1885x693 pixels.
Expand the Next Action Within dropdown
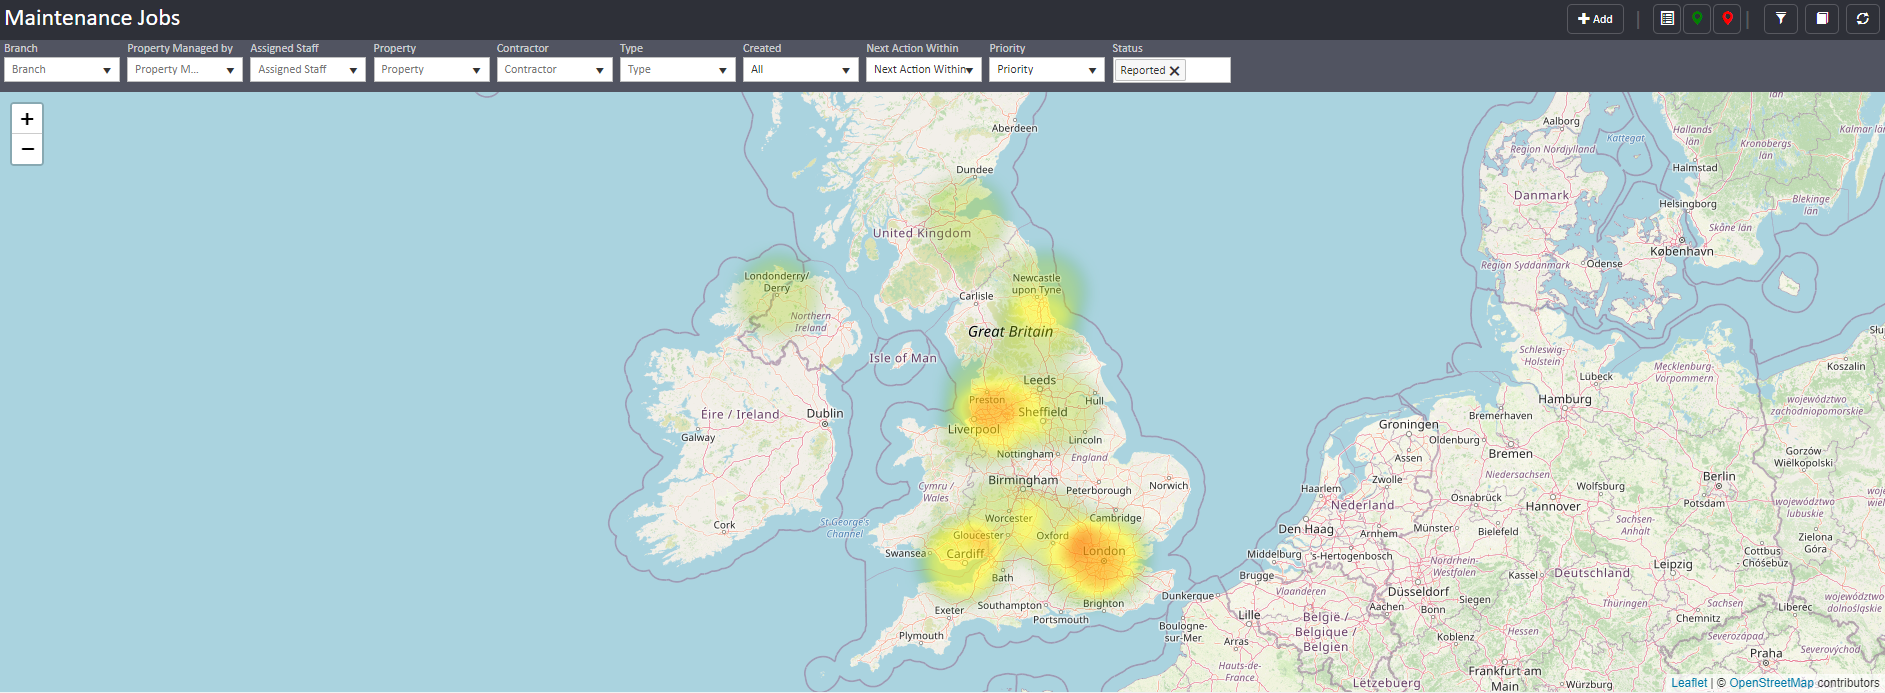[923, 70]
